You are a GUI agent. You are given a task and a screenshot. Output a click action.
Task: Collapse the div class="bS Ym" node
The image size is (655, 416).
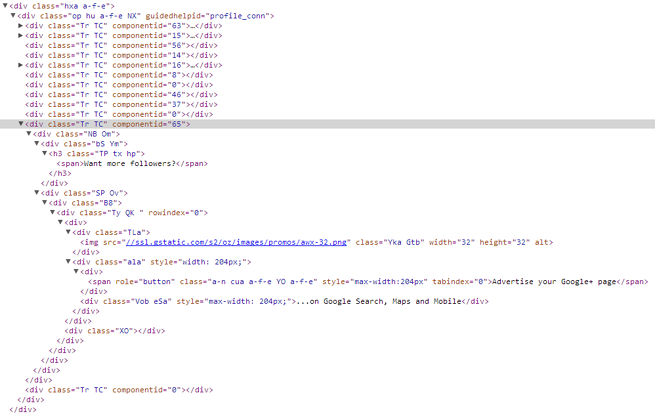37,144
